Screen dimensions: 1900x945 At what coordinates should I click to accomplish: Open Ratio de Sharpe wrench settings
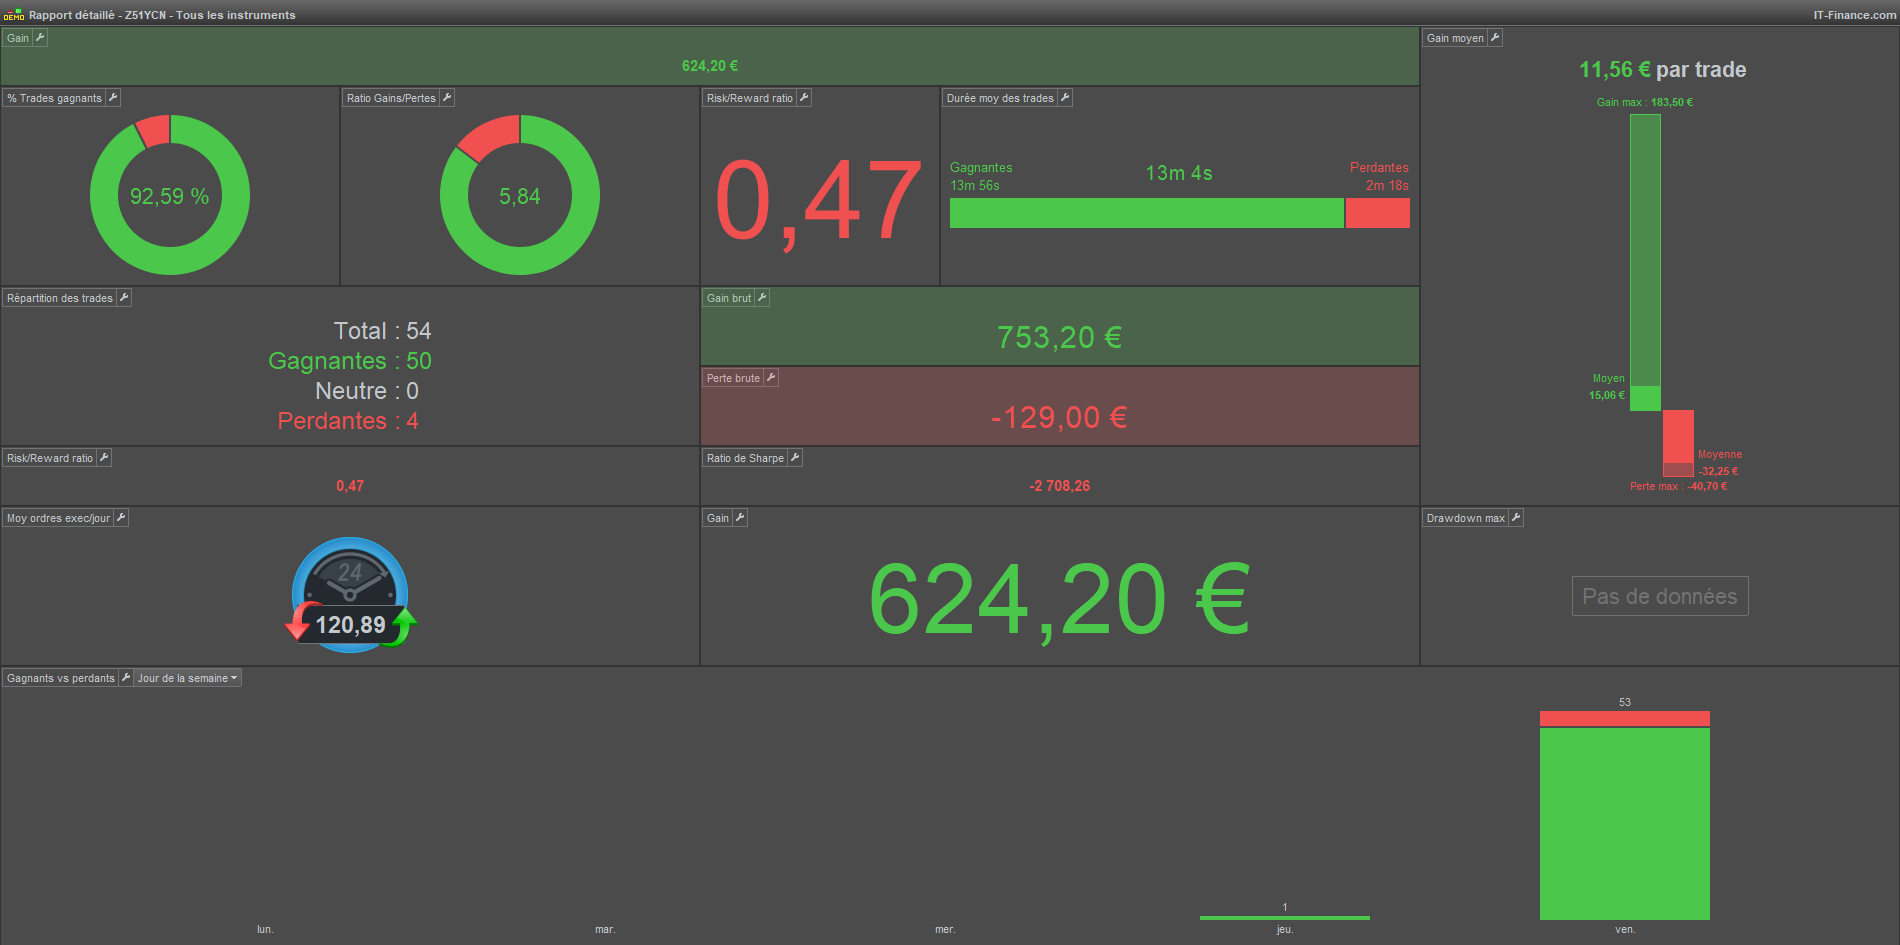tap(795, 458)
